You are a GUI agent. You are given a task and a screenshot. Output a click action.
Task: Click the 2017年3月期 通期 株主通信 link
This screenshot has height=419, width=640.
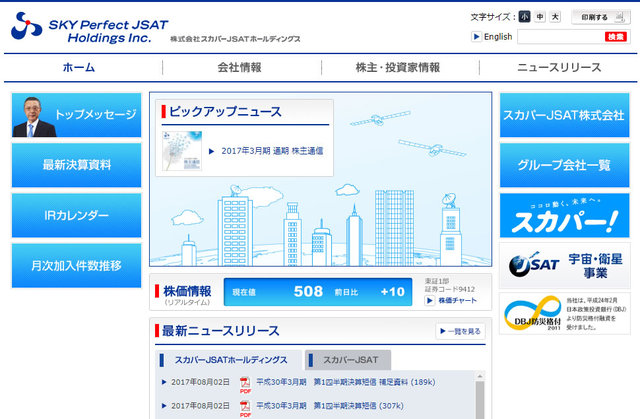click(x=271, y=151)
